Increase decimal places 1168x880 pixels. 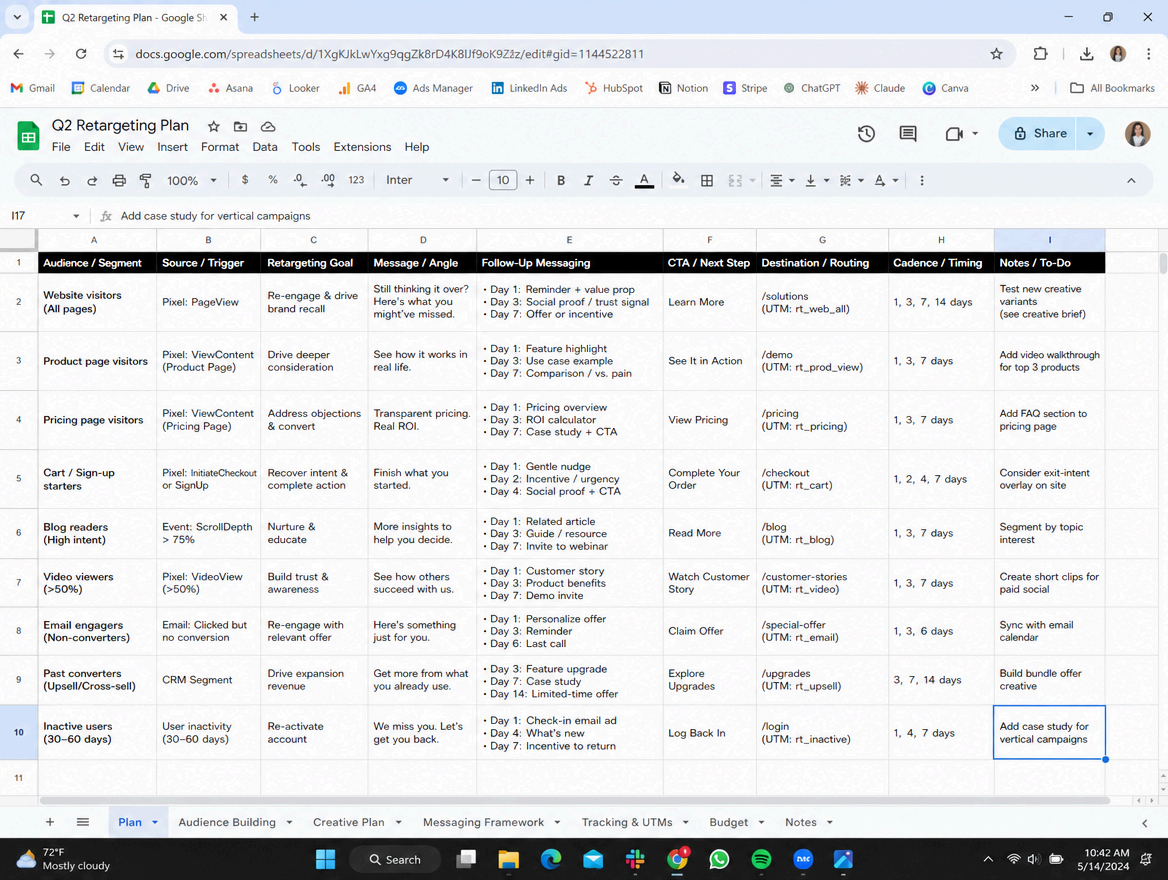click(328, 180)
